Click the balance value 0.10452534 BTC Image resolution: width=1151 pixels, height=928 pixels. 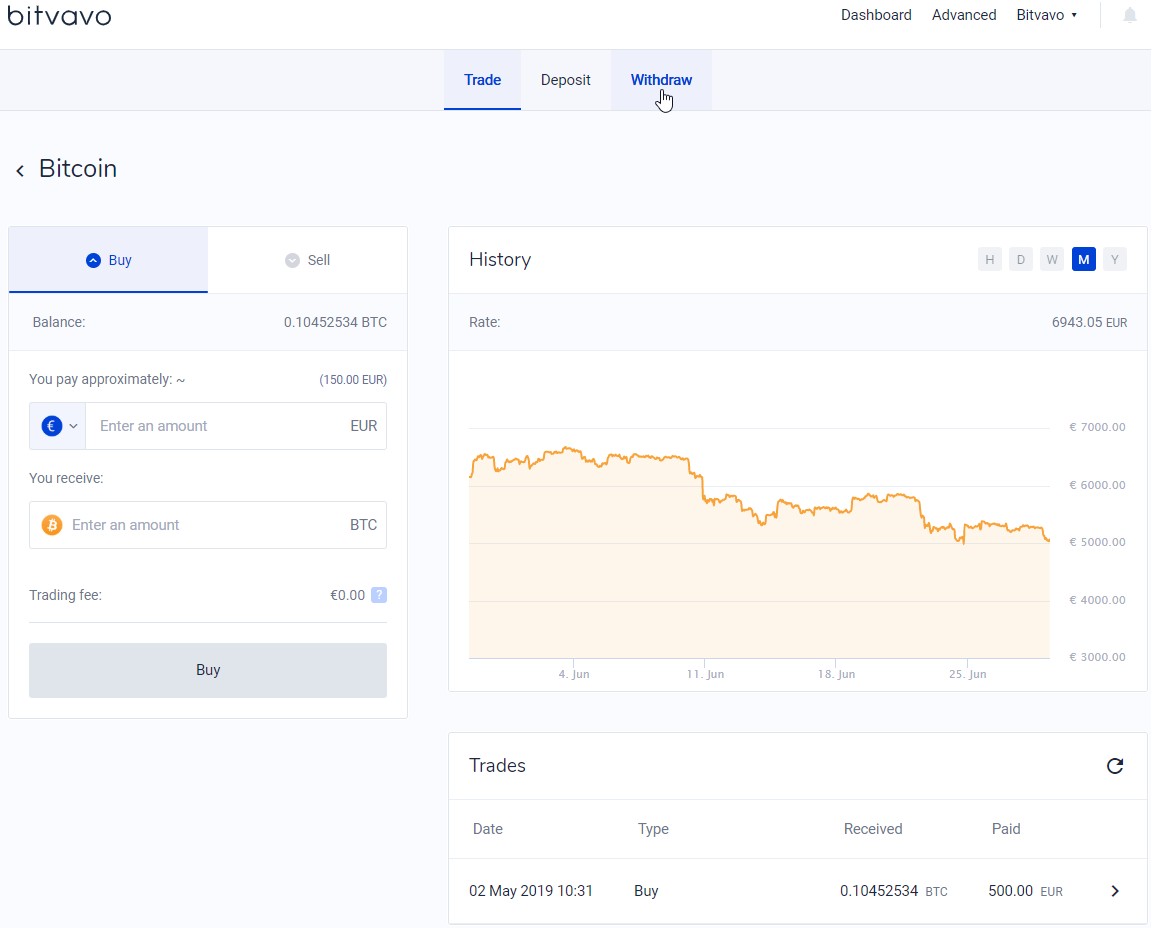click(335, 322)
